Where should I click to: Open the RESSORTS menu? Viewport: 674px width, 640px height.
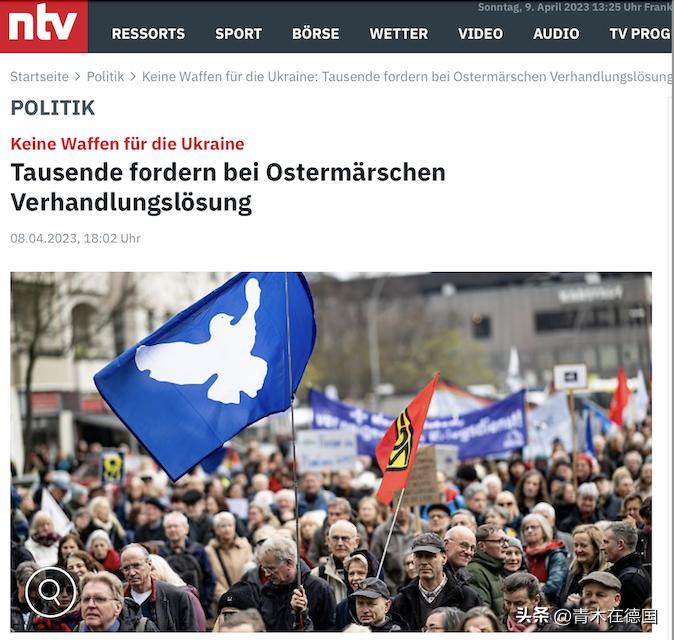[148, 34]
